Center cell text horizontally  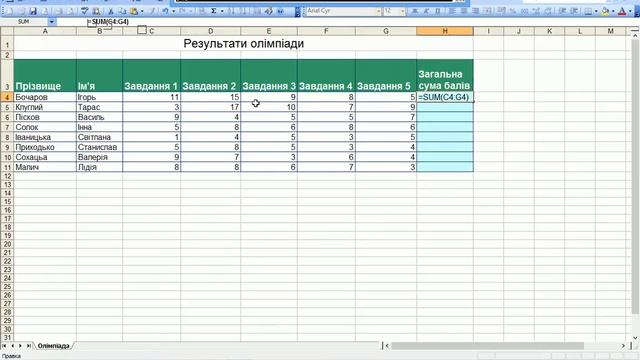pos(464,11)
